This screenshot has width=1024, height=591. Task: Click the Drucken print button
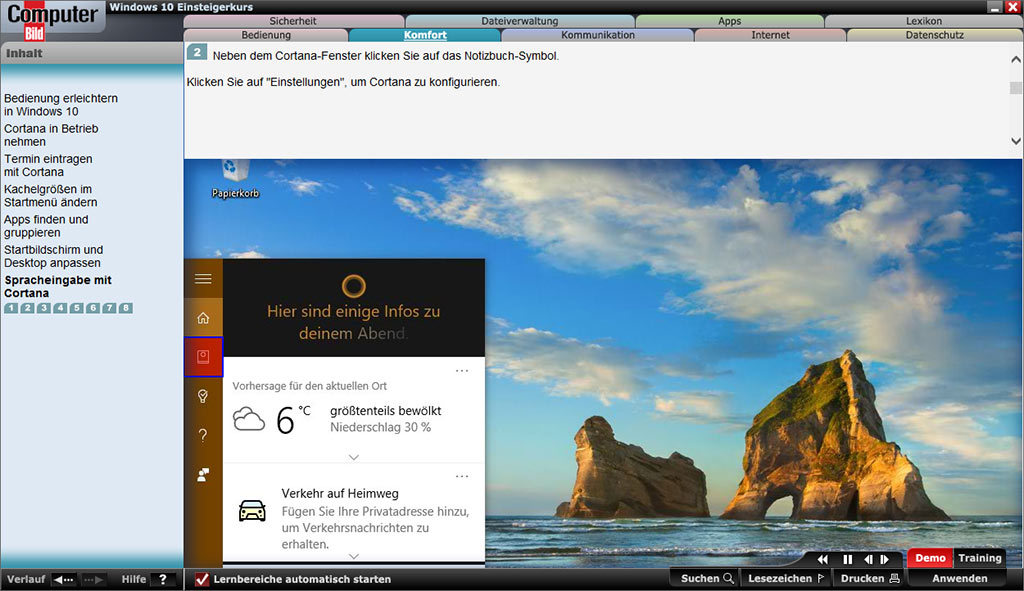(x=870, y=579)
